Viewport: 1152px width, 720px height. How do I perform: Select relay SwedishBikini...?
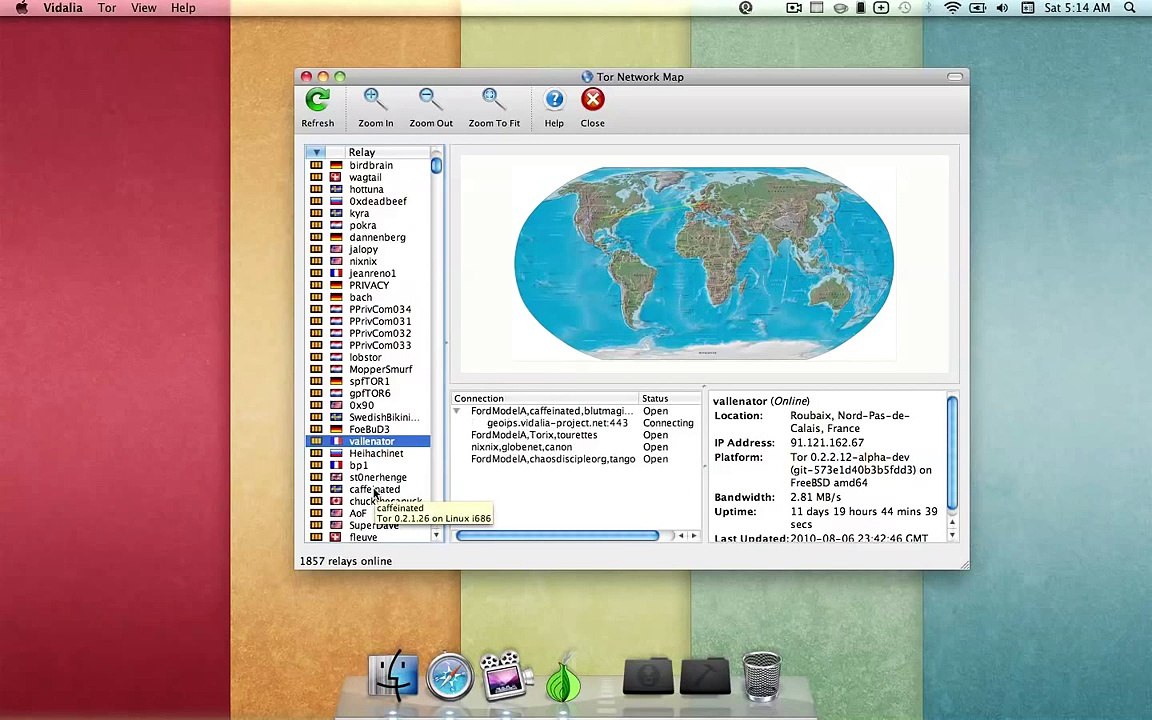[368, 417]
